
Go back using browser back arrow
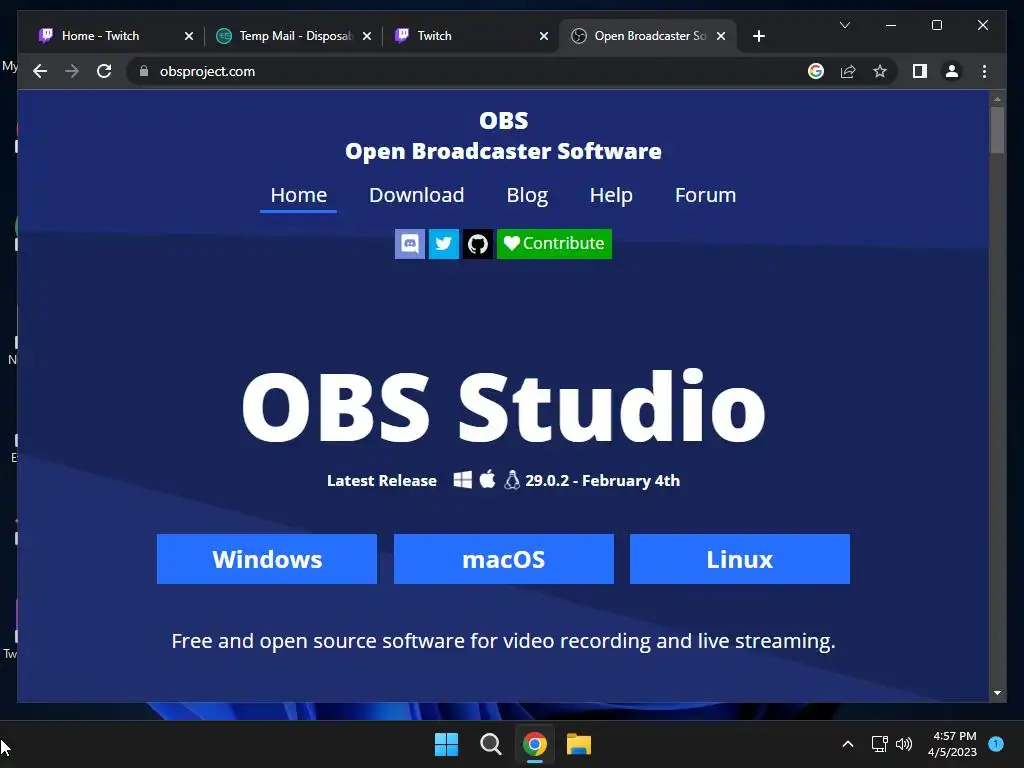pos(40,71)
